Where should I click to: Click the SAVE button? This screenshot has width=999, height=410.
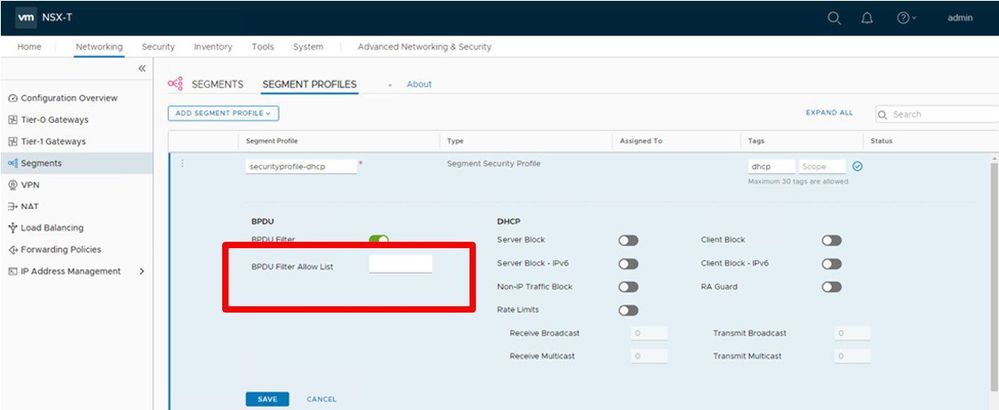(x=268, y=399)
